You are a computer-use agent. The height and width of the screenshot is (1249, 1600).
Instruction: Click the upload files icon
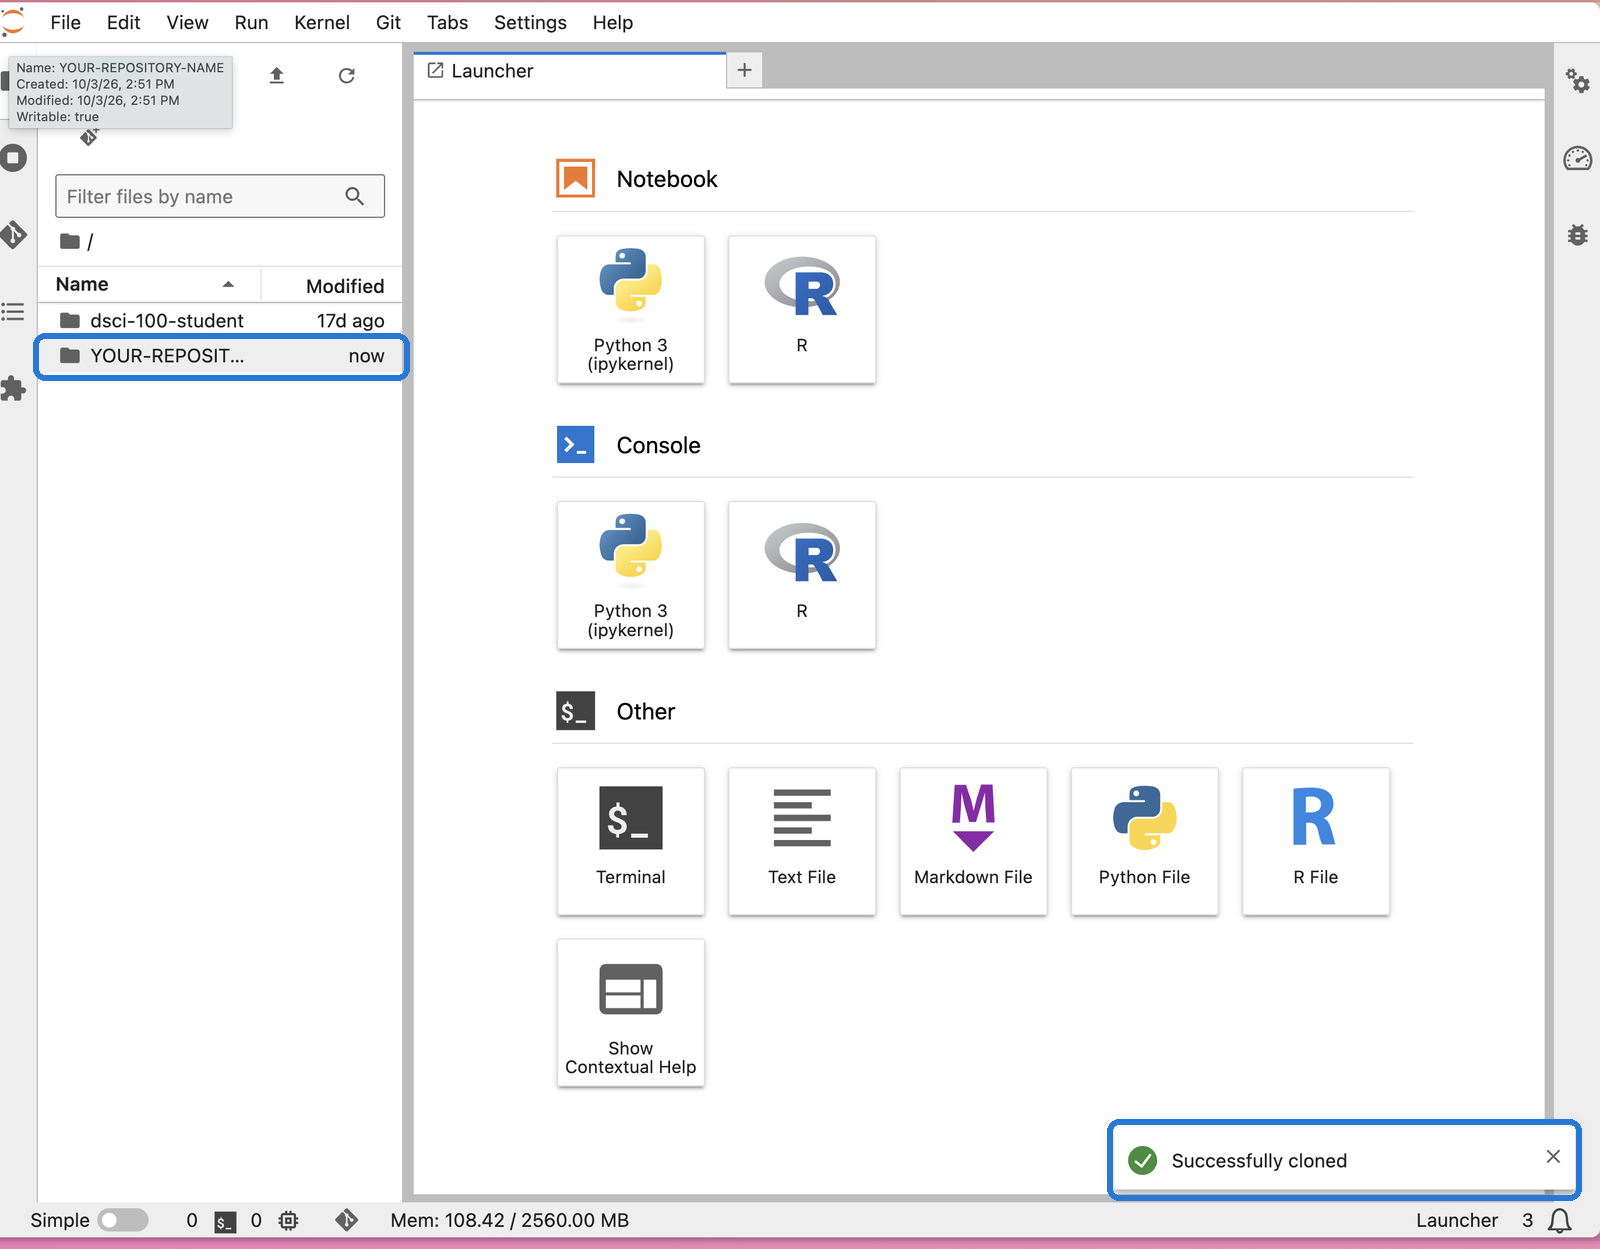point(277,75)
